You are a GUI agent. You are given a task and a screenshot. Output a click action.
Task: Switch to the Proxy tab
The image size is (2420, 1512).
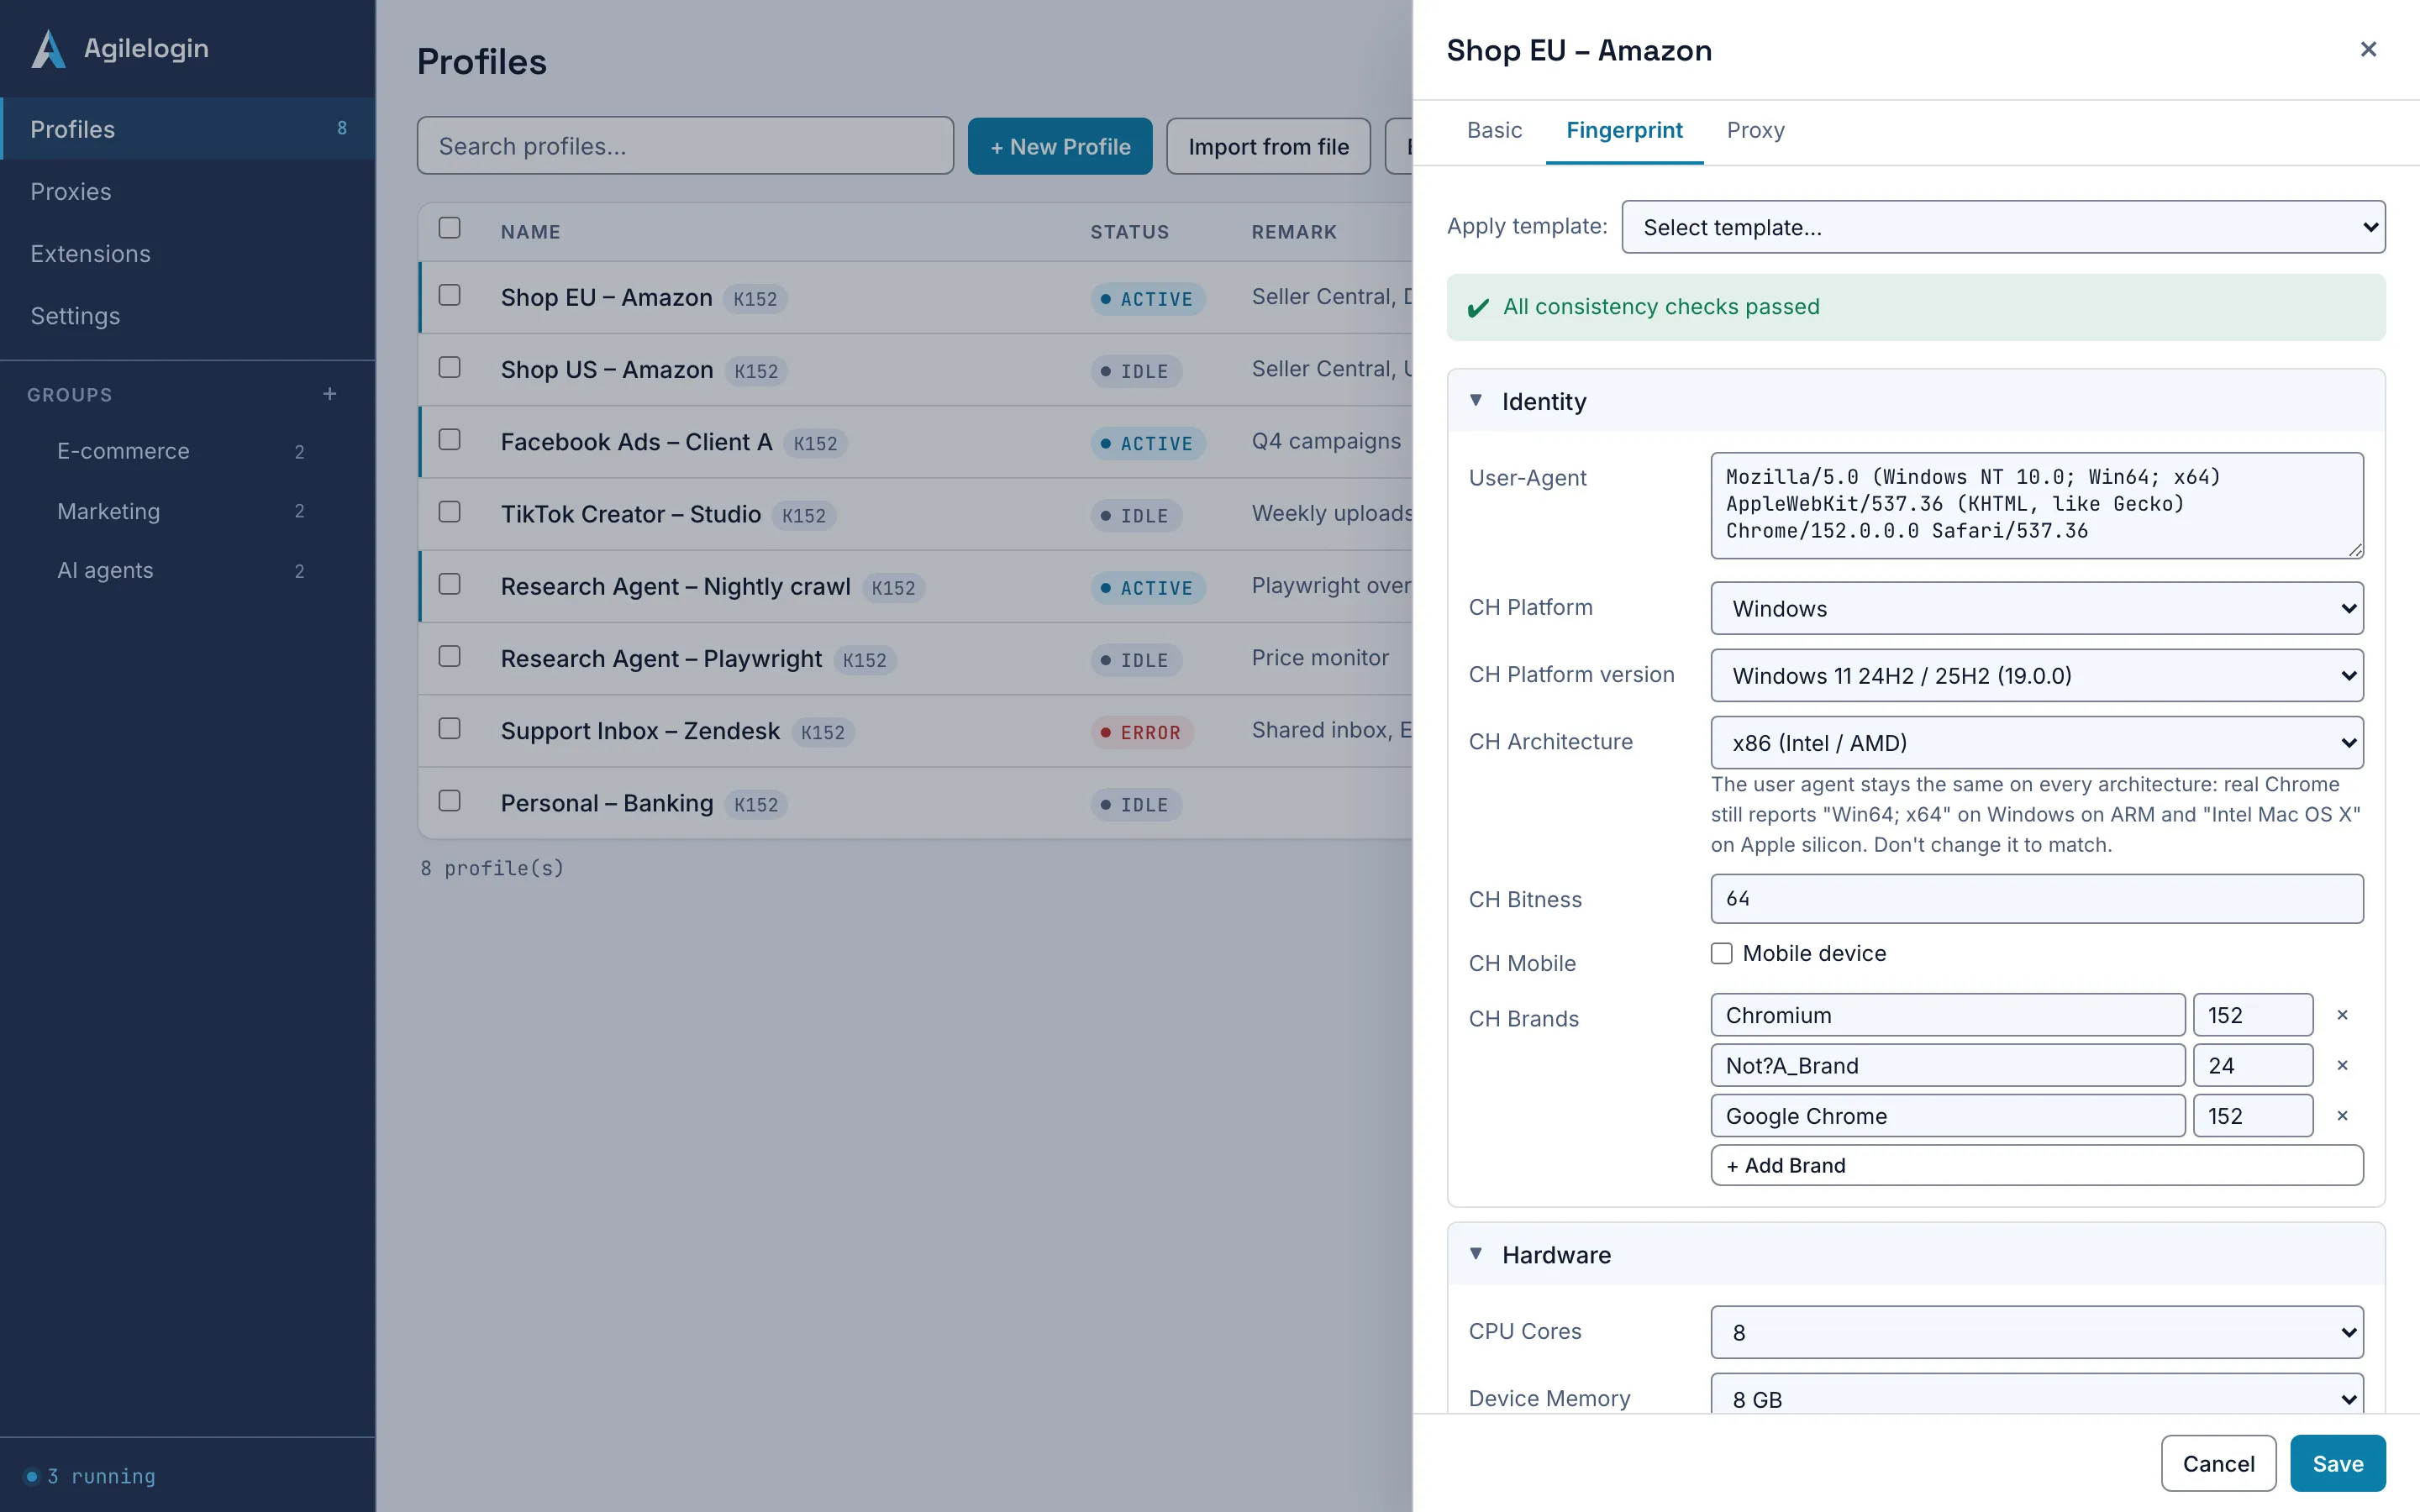(1755, 130)
